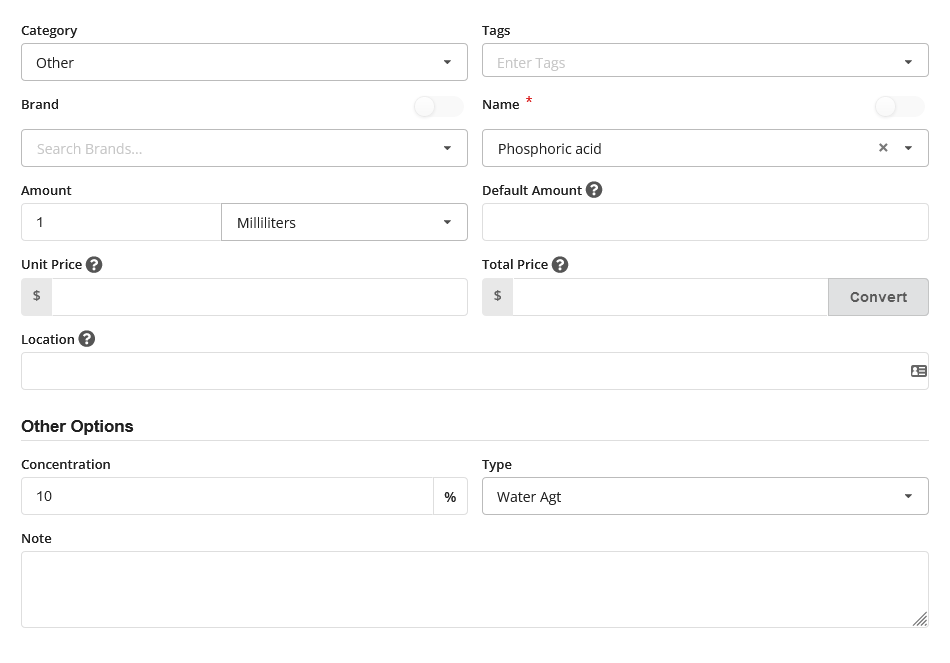Click into the Concentration field
This screenshot has width=950, height=663.
(x=227, y=496)
